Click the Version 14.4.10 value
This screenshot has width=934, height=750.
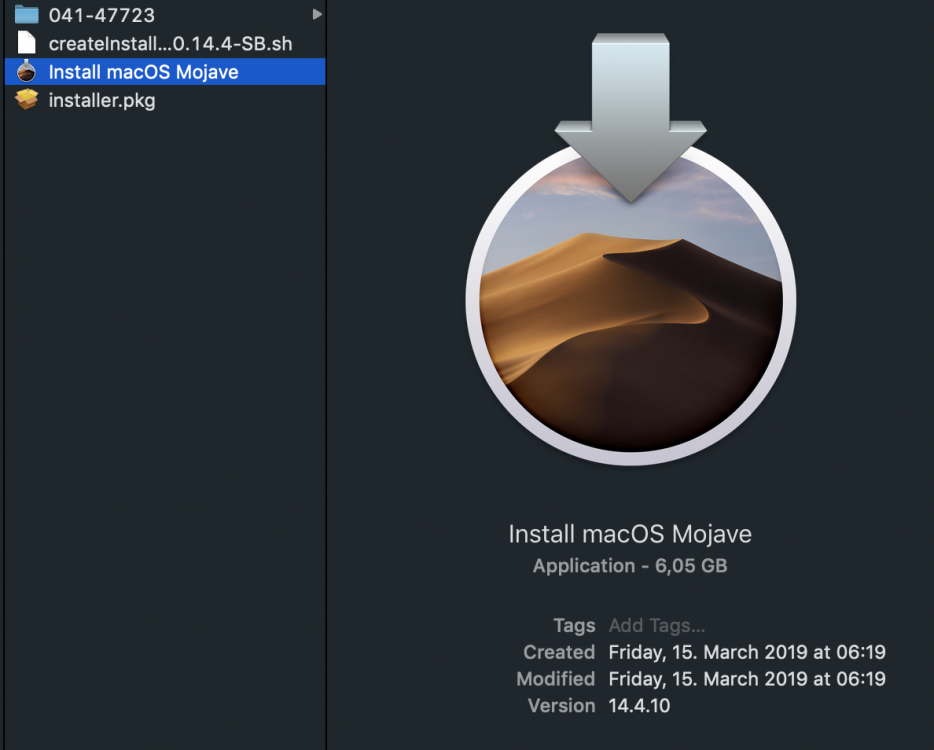(x=639, y=706)
